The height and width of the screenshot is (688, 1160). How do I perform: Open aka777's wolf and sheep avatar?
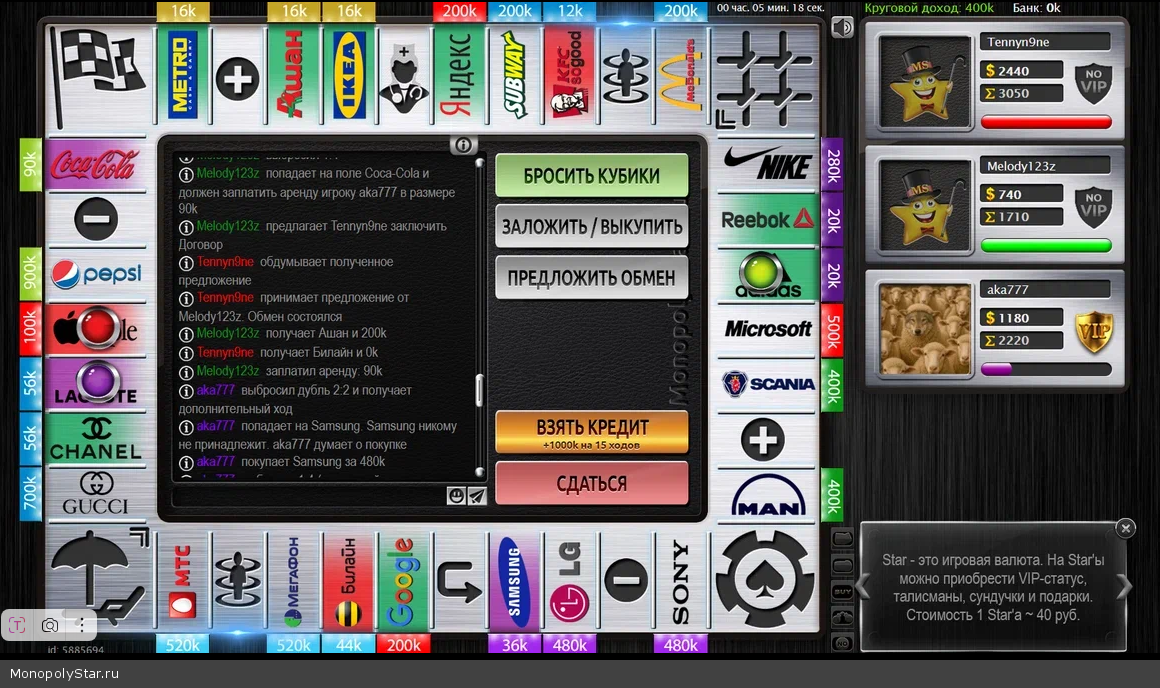(x=924, y=330)
